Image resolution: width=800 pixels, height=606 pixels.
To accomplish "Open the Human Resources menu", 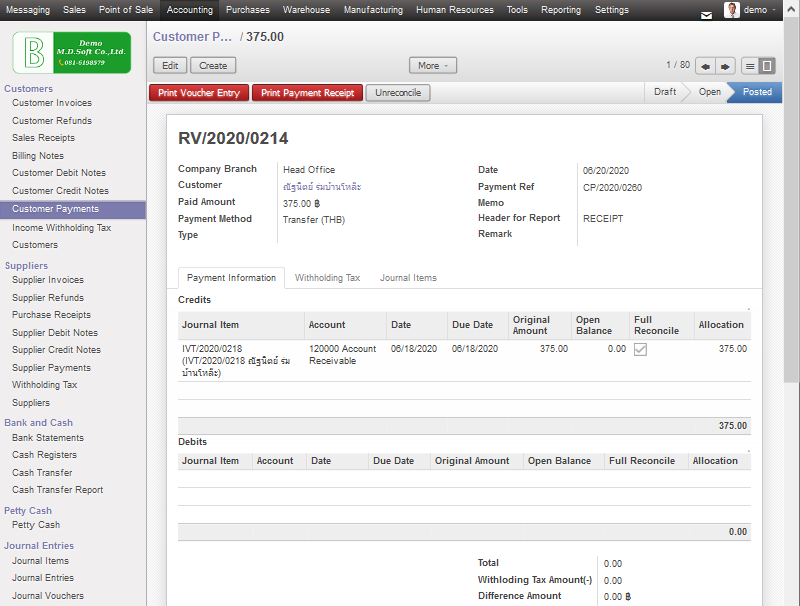I will [455, 10].
